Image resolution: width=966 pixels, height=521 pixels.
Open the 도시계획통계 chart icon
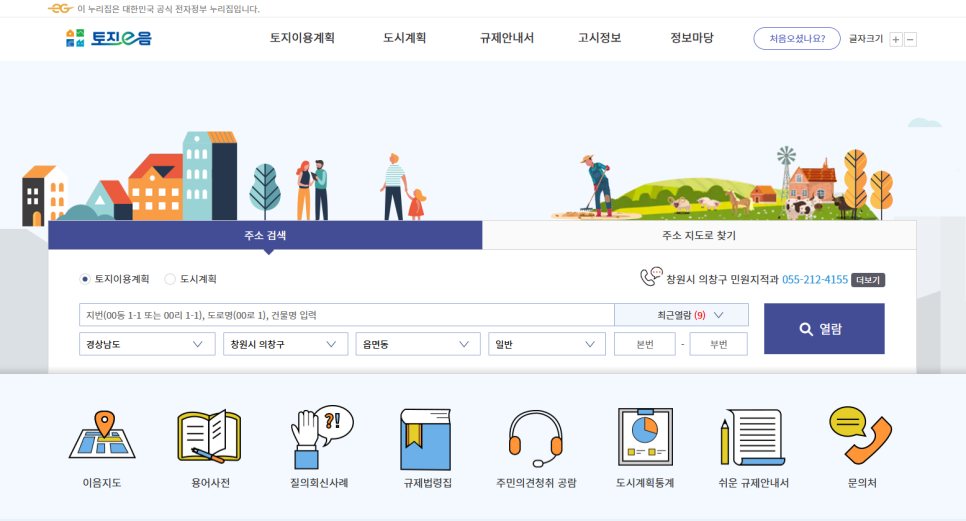click(645, 437)
